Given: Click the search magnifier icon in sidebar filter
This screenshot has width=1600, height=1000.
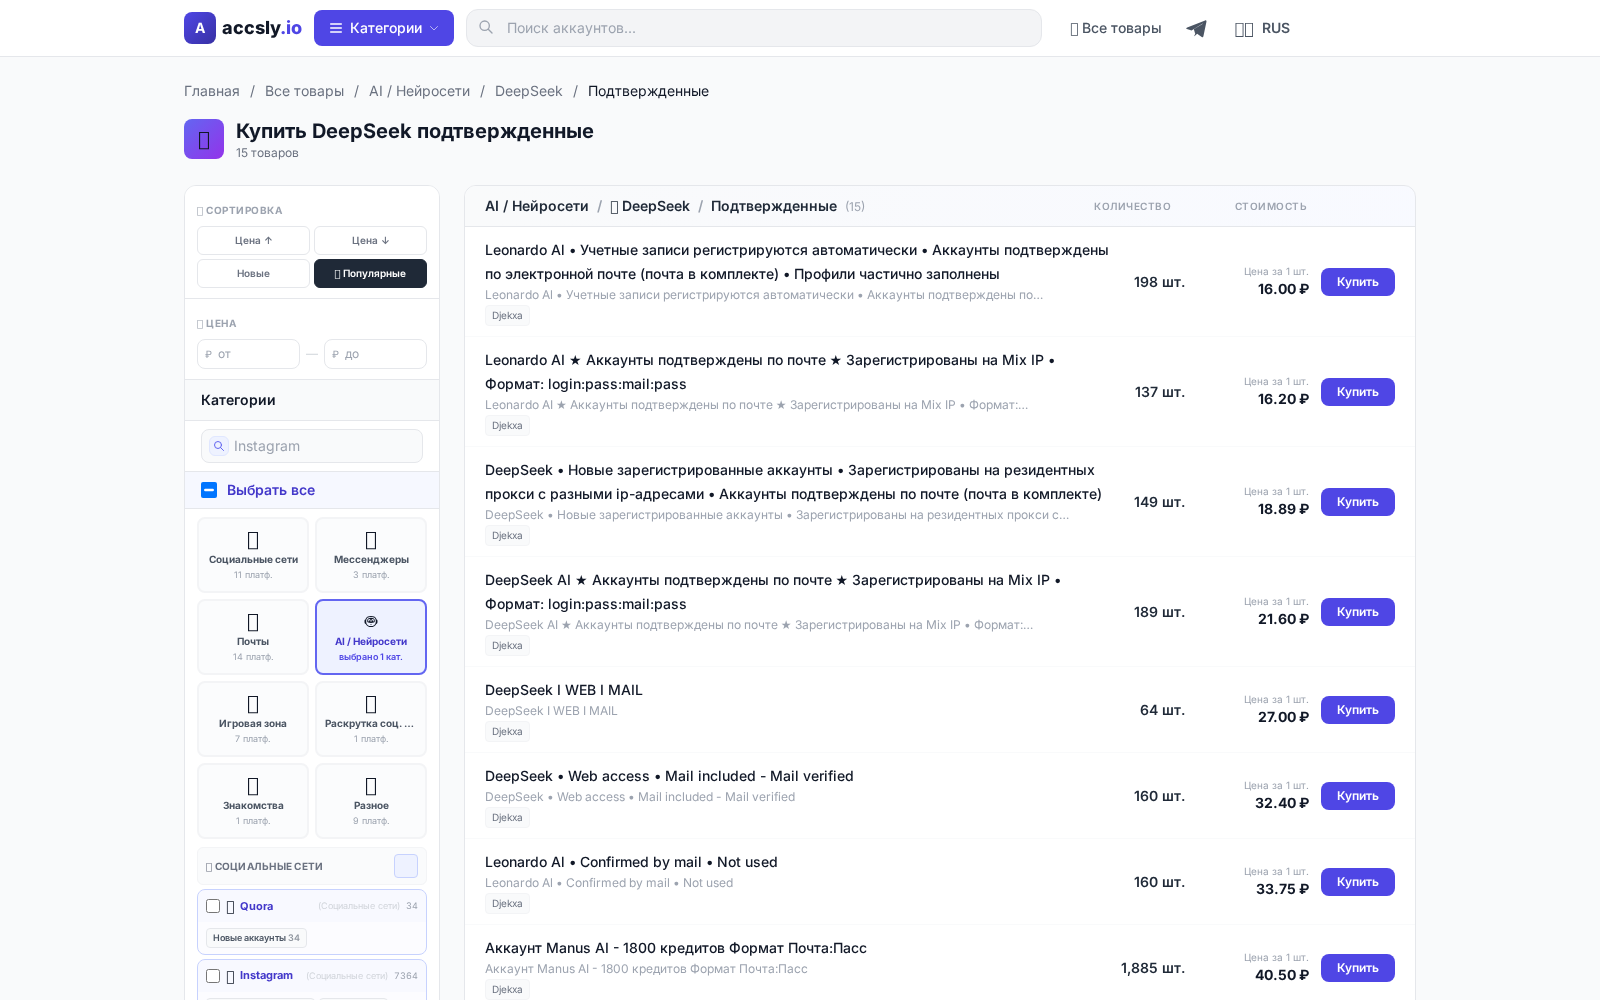Looking at the screenshot, I should click(219, 446).
